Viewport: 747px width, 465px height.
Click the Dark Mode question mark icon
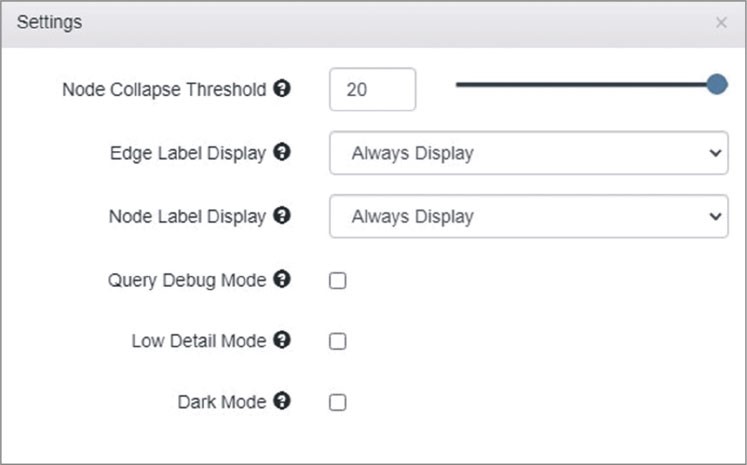tap(282, 401)
